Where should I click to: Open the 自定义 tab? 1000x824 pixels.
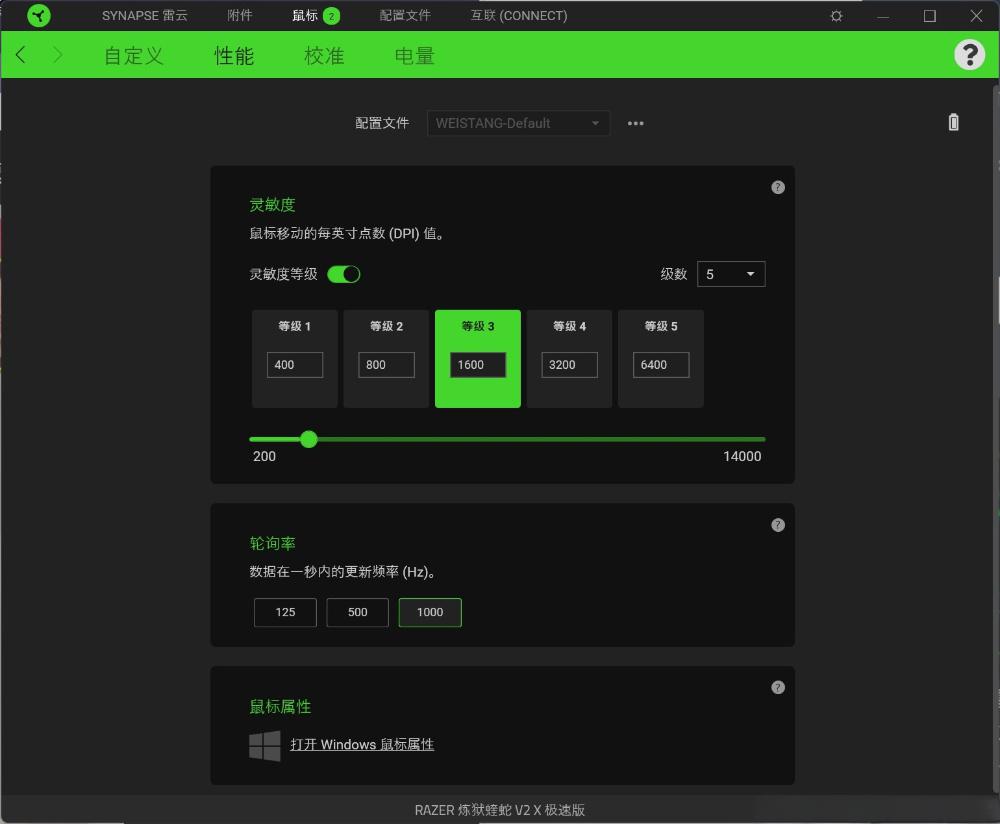(133, 56)
